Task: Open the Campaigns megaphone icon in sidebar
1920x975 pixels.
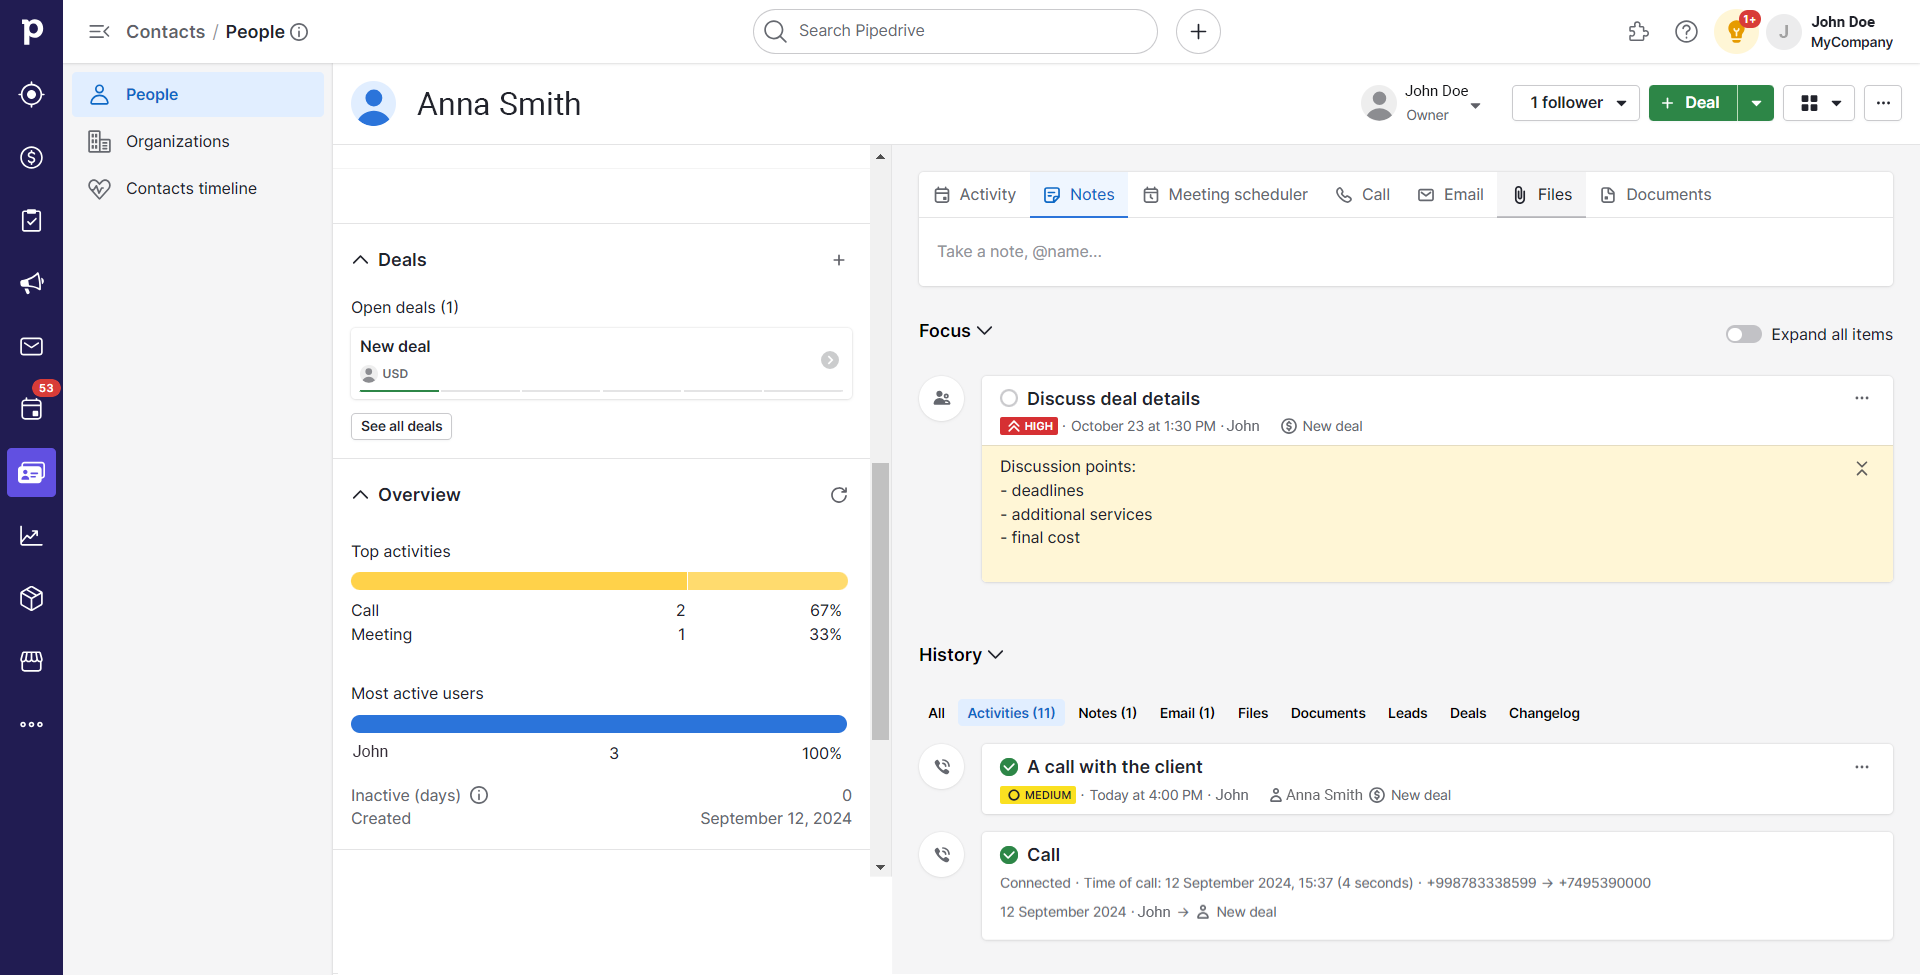Action: pos(31,283)
